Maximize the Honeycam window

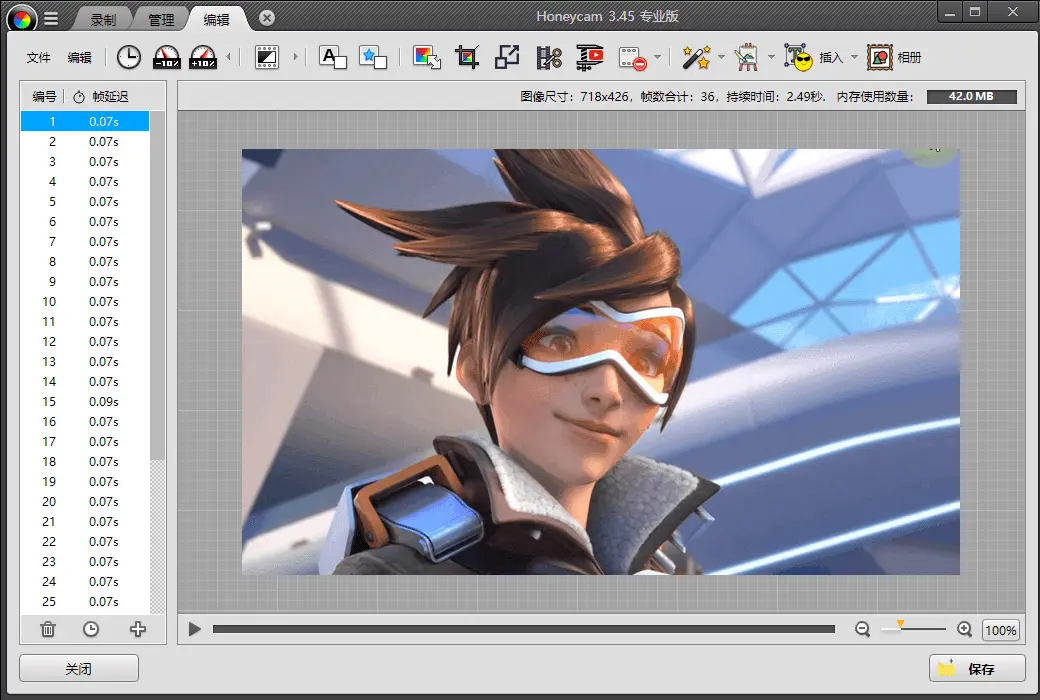coord(975,13)
